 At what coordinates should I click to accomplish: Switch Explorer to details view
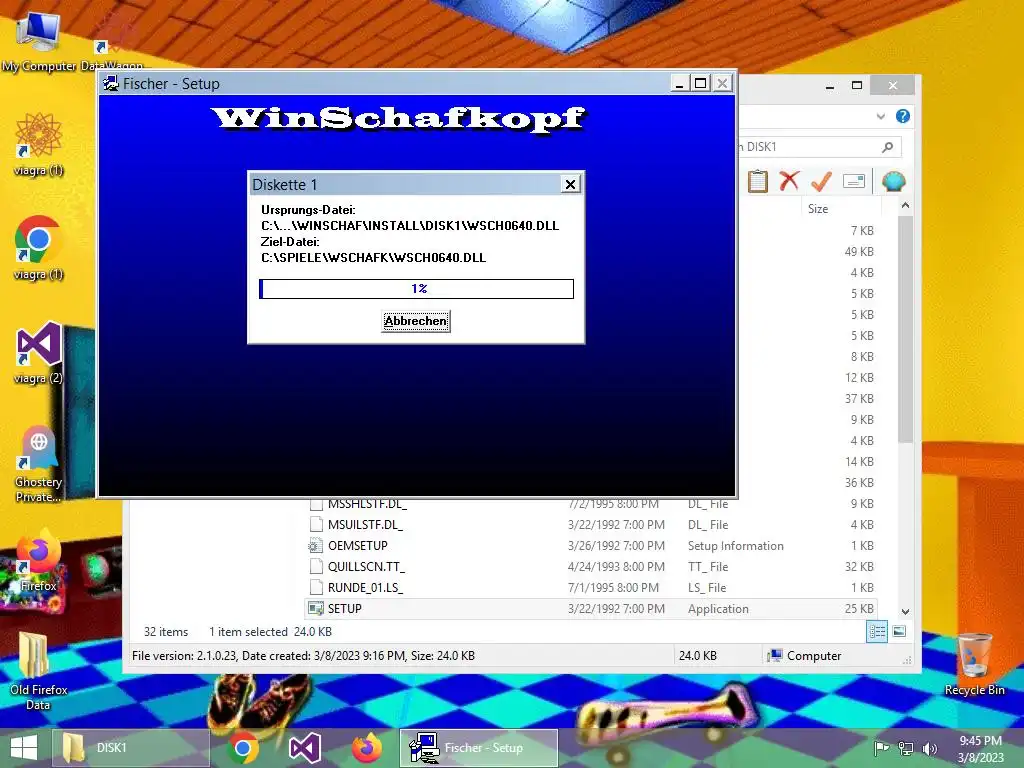(876, 632)
